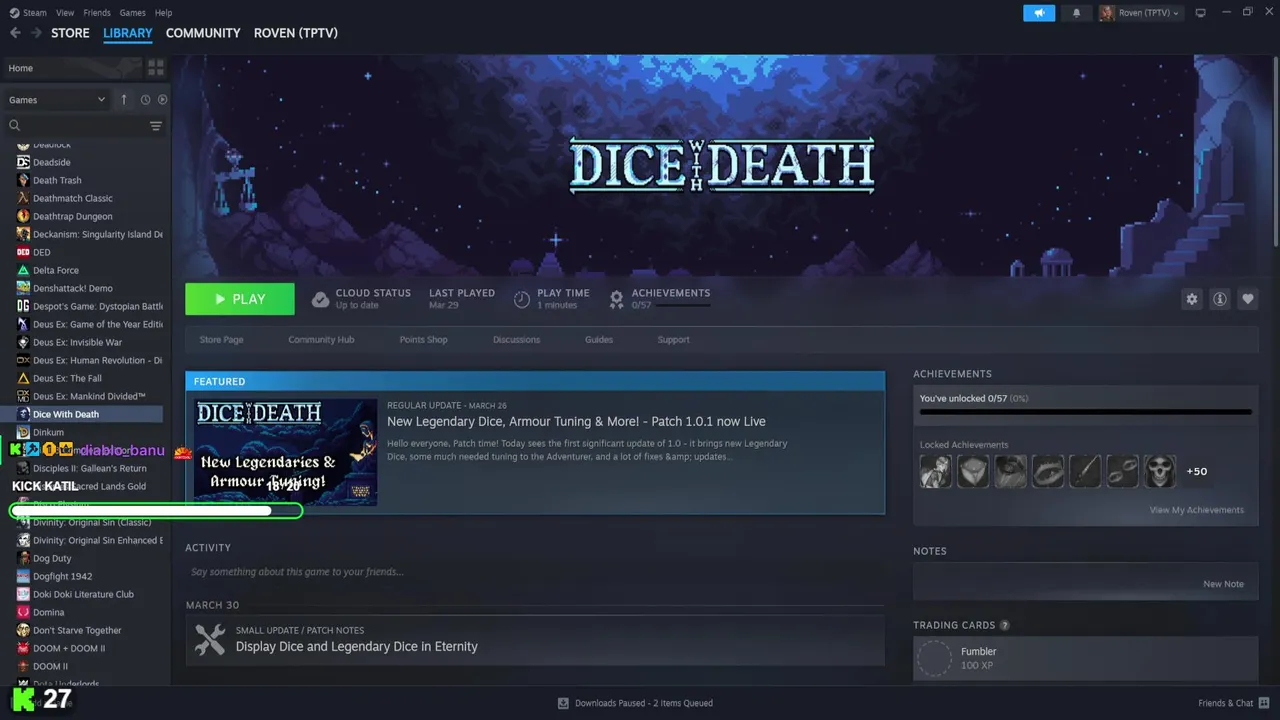Open the Support link

point(673,340)
